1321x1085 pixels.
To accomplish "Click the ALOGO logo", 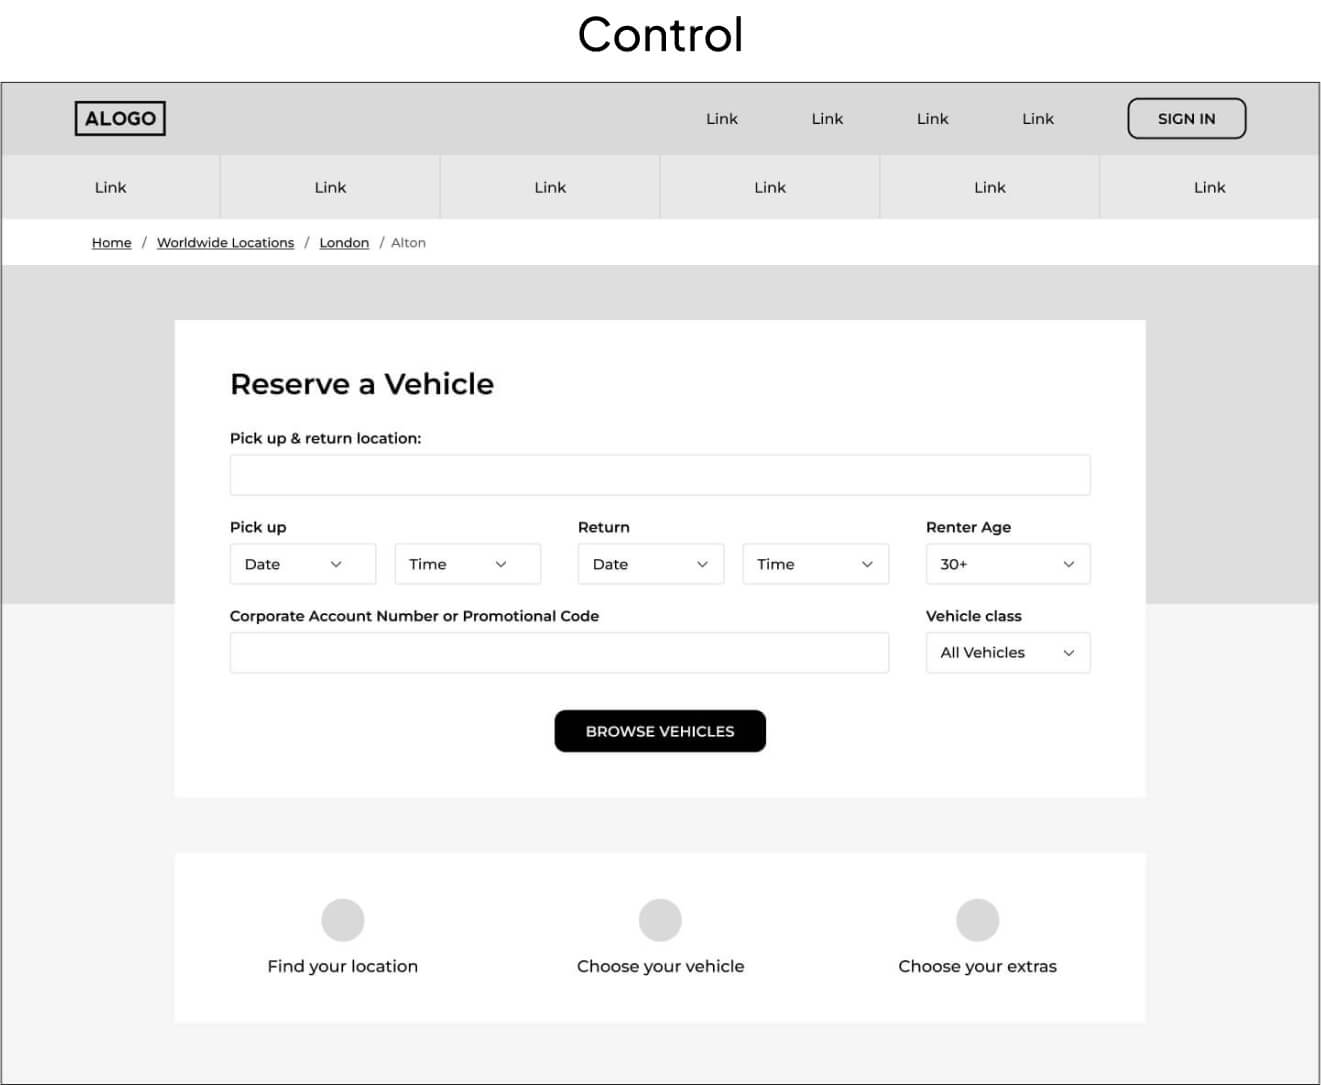I will 120,118.
